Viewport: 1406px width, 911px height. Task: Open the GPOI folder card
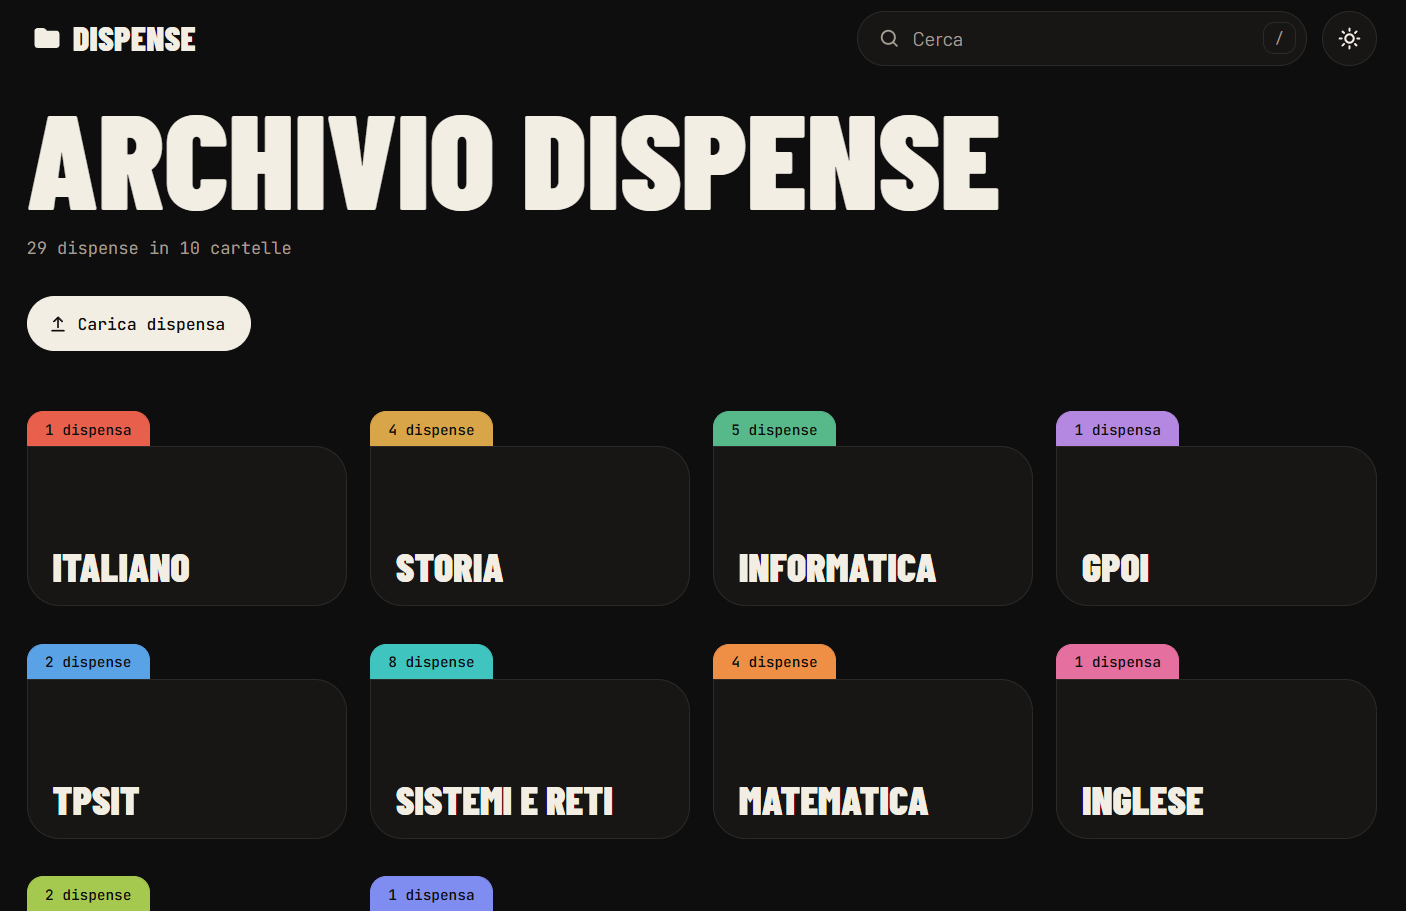[x=1216, y=526]
